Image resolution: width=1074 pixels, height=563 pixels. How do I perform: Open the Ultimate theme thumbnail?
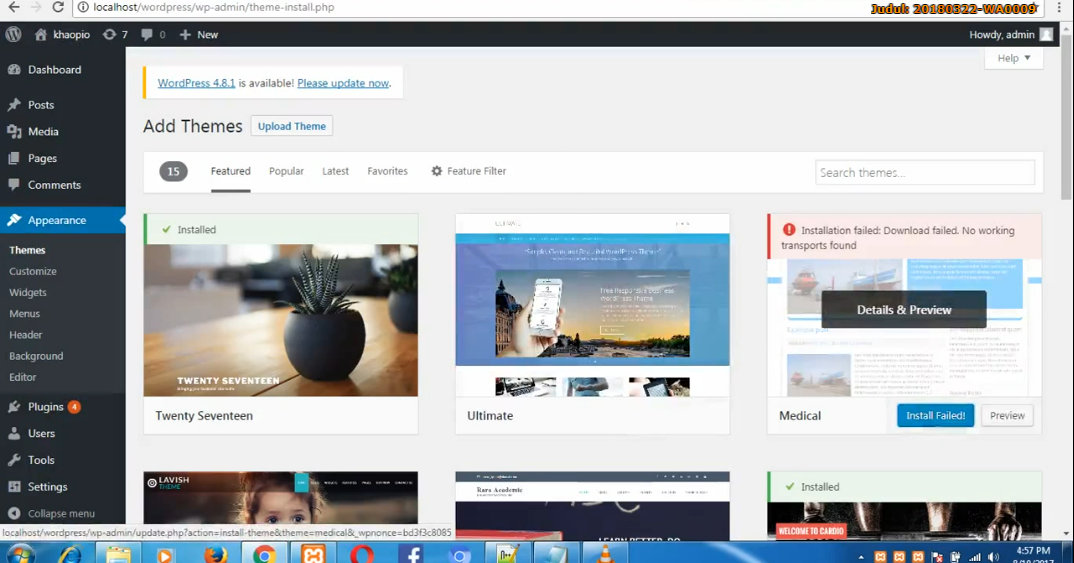click(592, 305)
